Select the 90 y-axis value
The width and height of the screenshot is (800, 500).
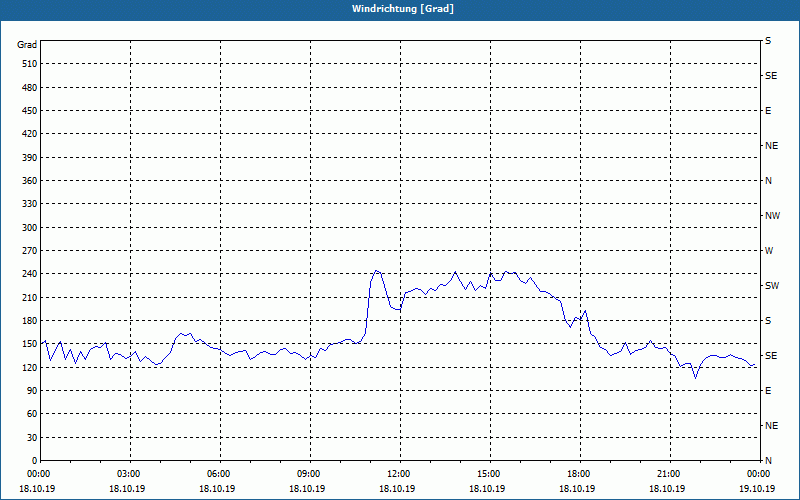(32, 391)
